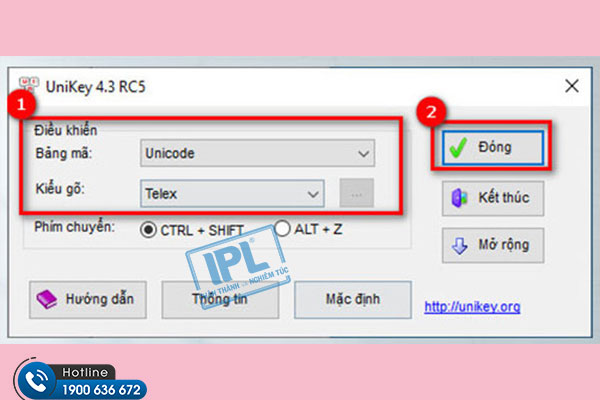Click the Bảng mã dropdown chevron arrow
Screen dimensions: 600x400
tap(364, 154)
